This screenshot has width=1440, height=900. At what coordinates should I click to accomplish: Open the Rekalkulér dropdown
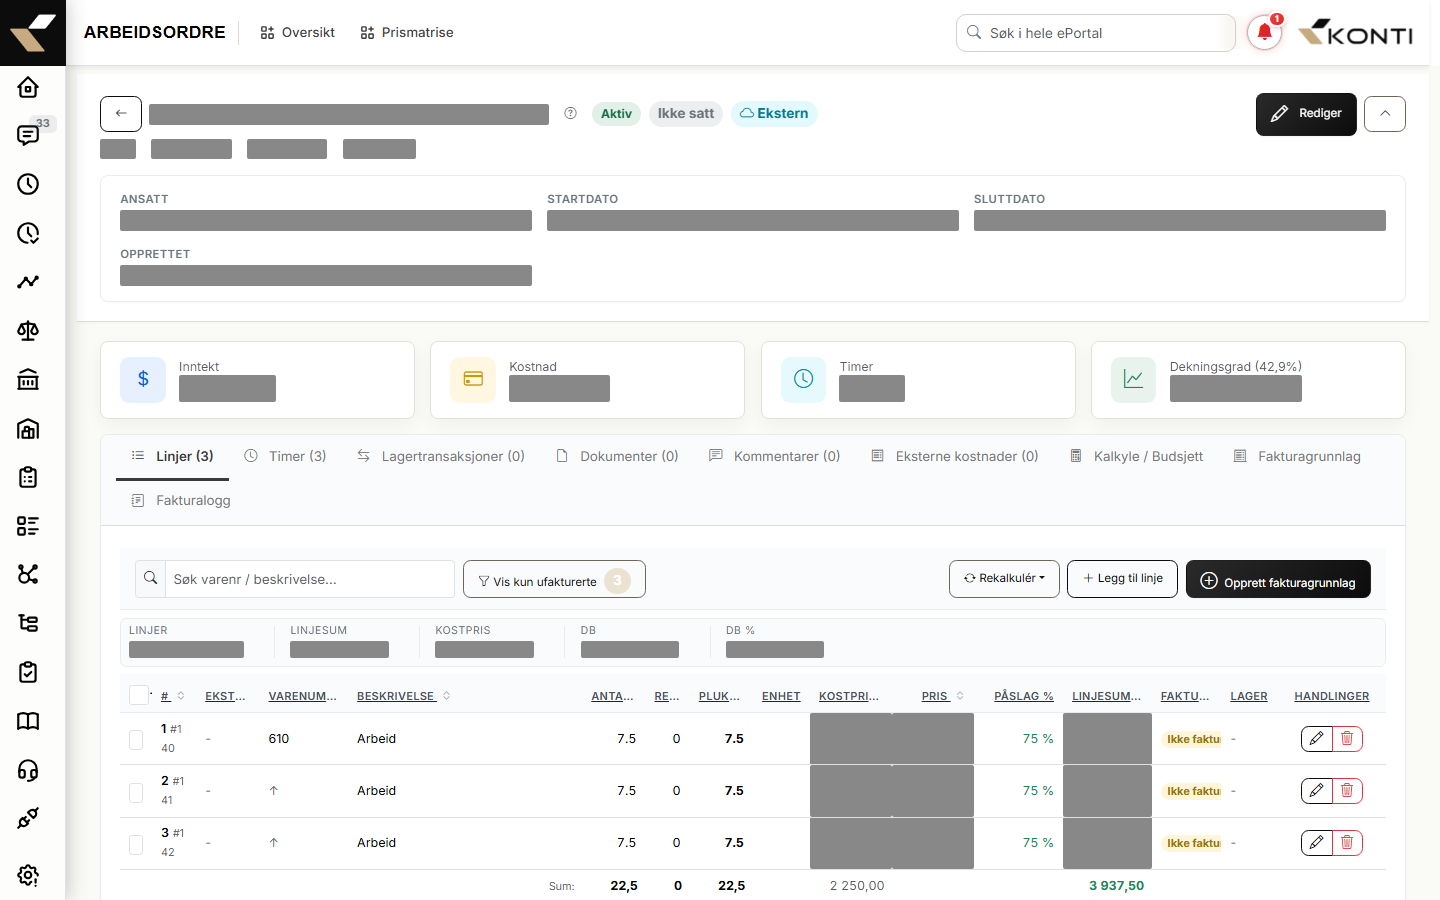pyautogui.click(x=1004, y=579)
